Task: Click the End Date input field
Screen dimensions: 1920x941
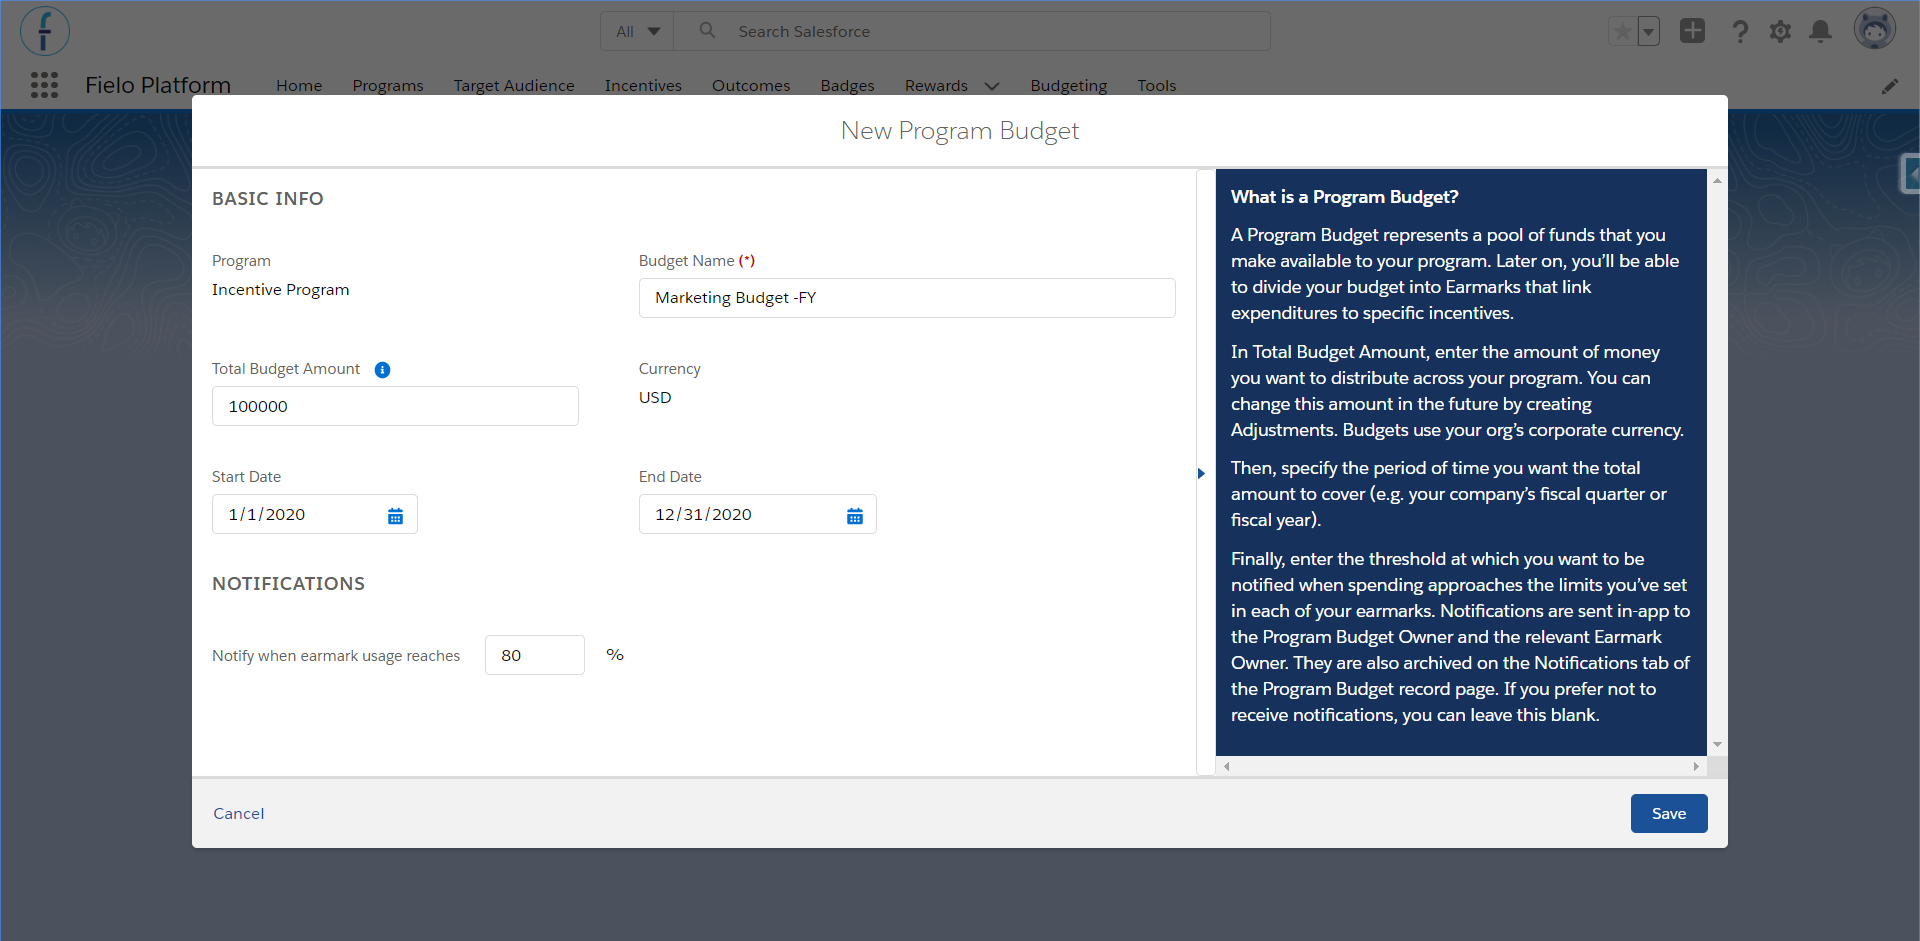Action: 758,514
